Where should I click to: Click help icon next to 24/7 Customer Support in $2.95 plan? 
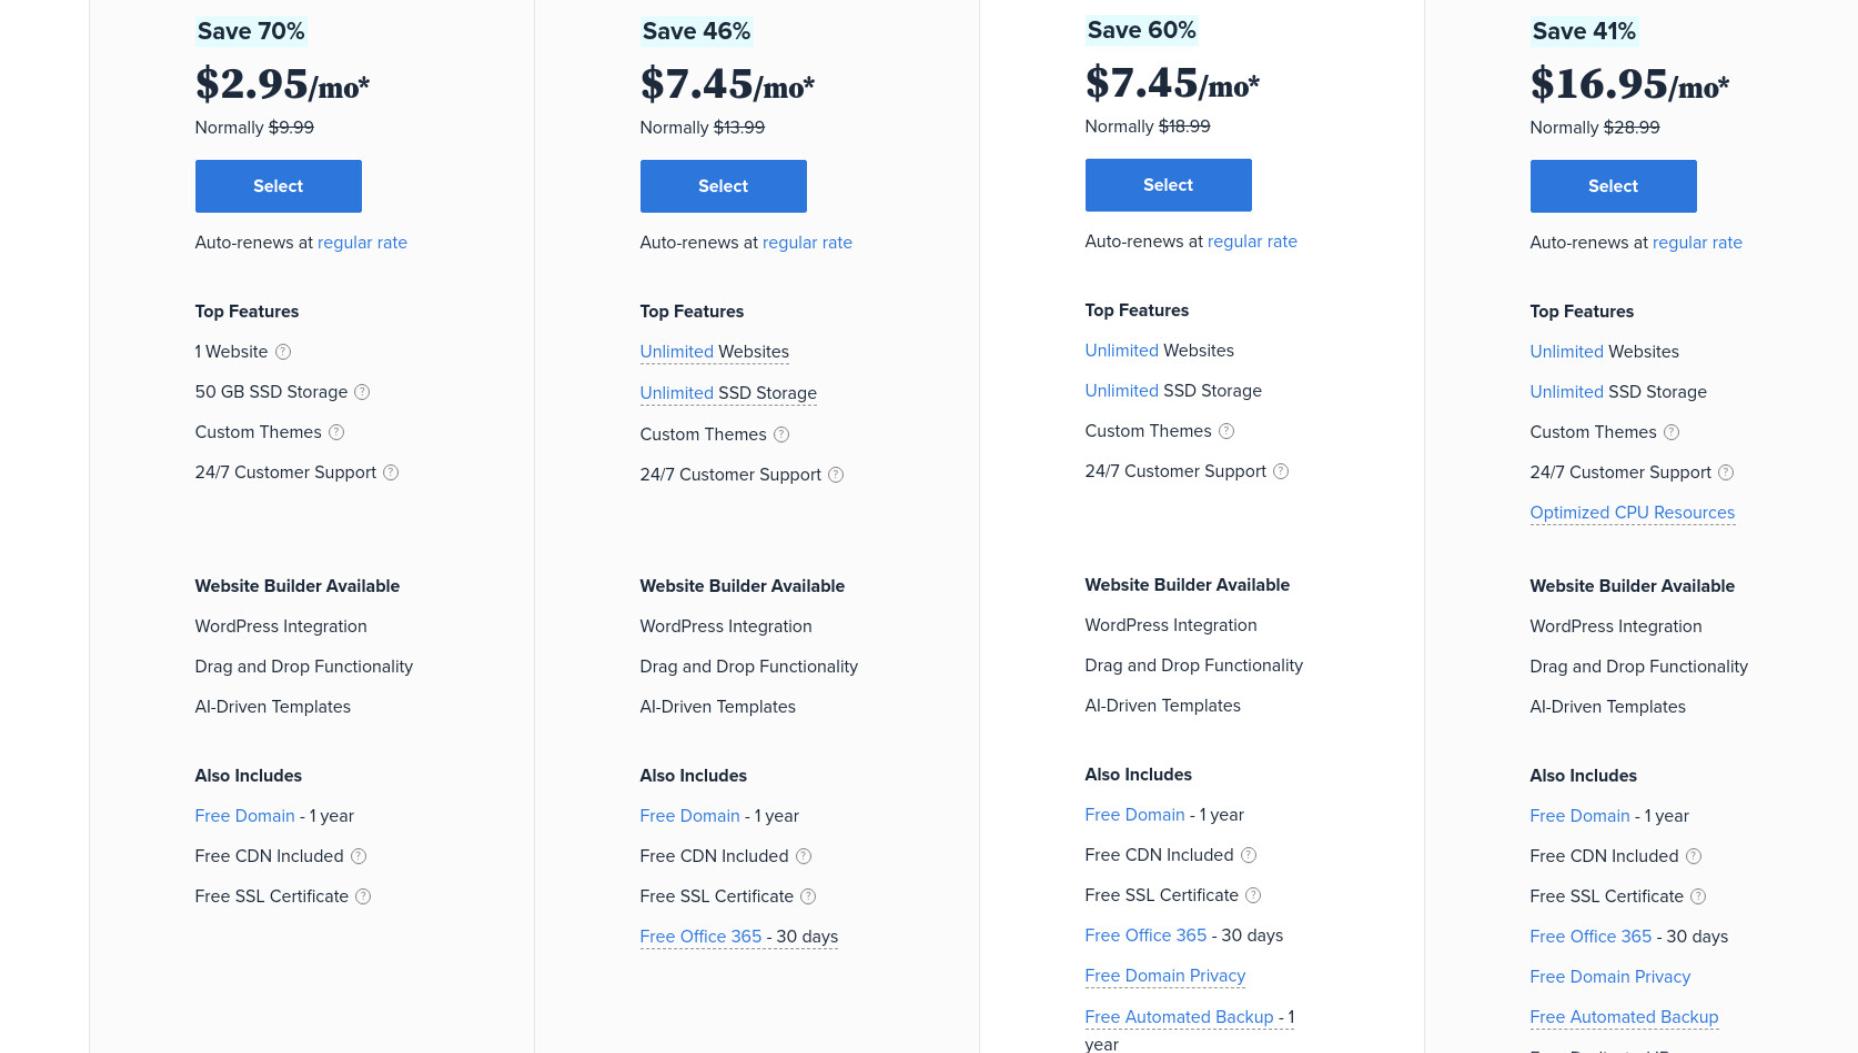391,472
